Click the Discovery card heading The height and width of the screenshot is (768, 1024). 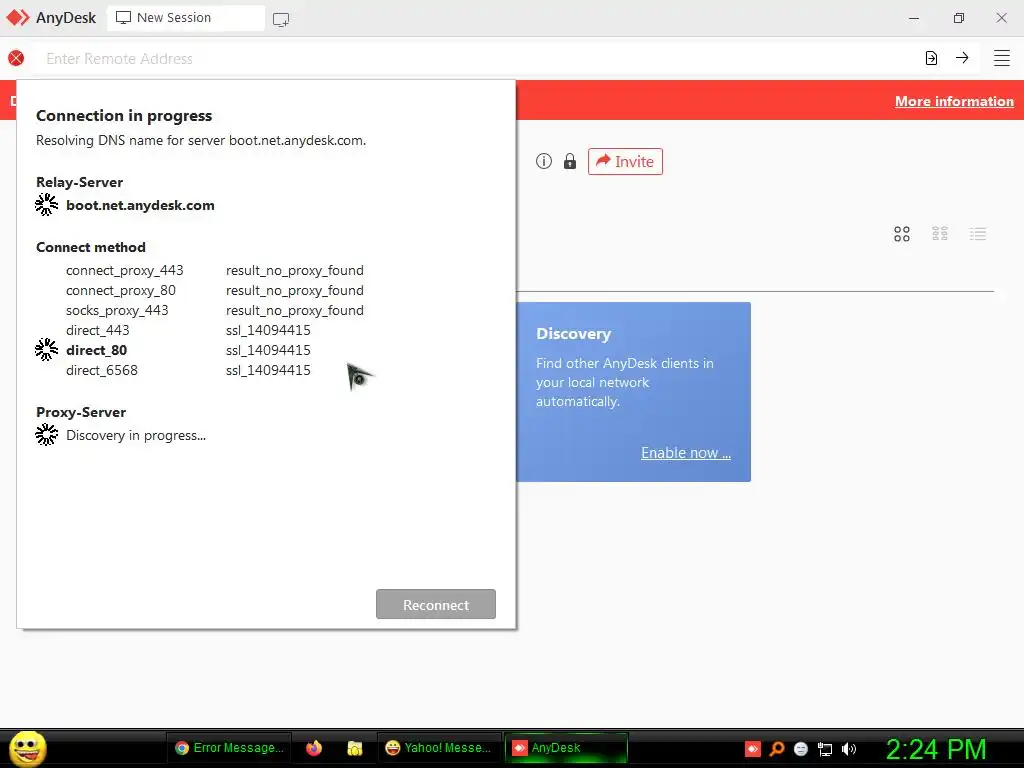[x=573, y=334]
